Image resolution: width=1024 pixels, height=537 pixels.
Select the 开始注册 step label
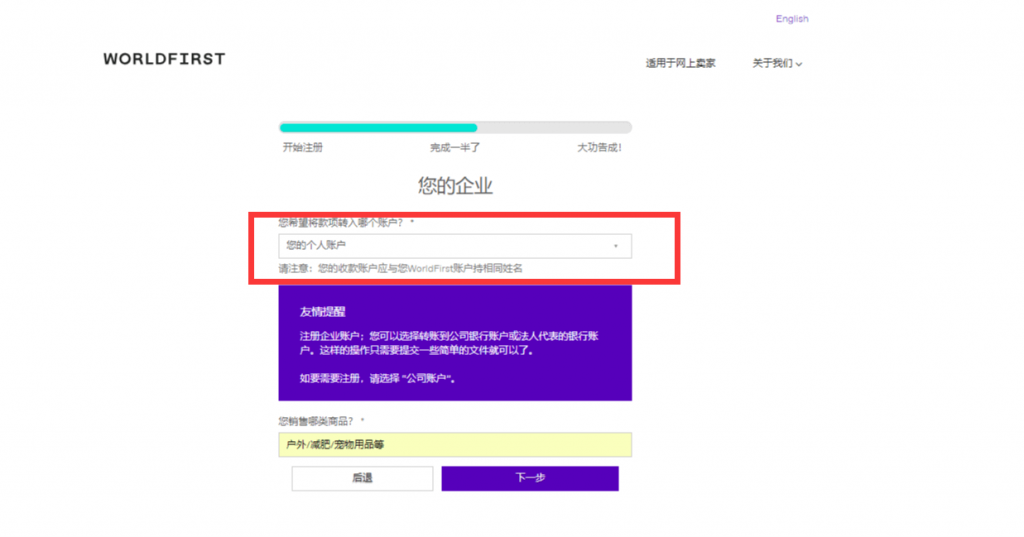(302, 147)
